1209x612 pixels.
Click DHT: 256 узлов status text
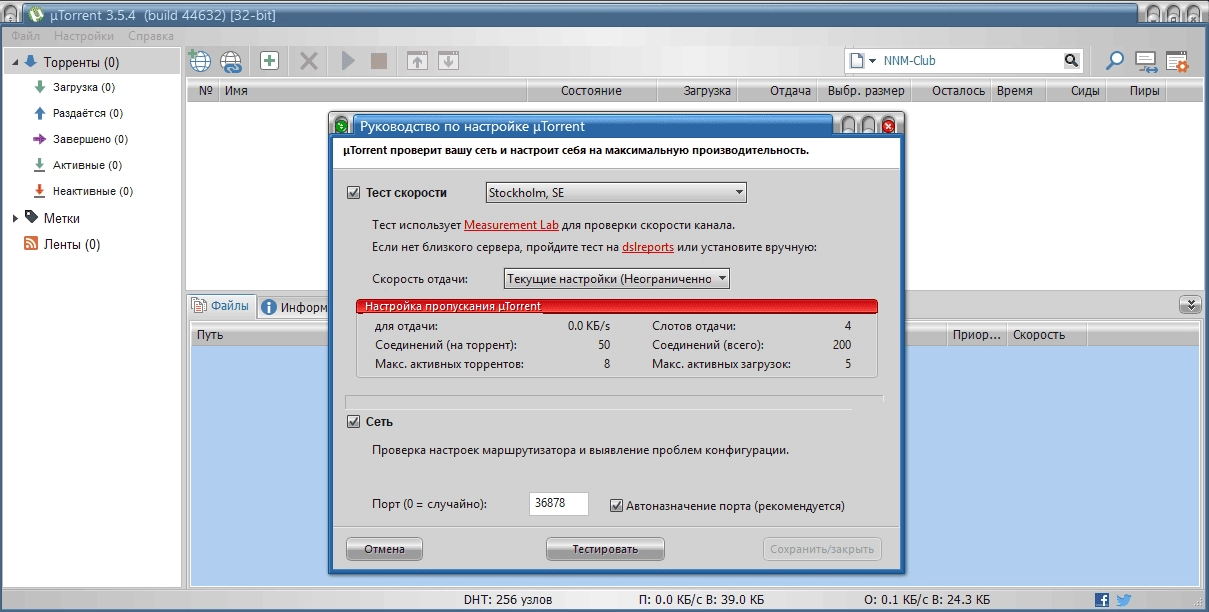(x=509, y=600)
